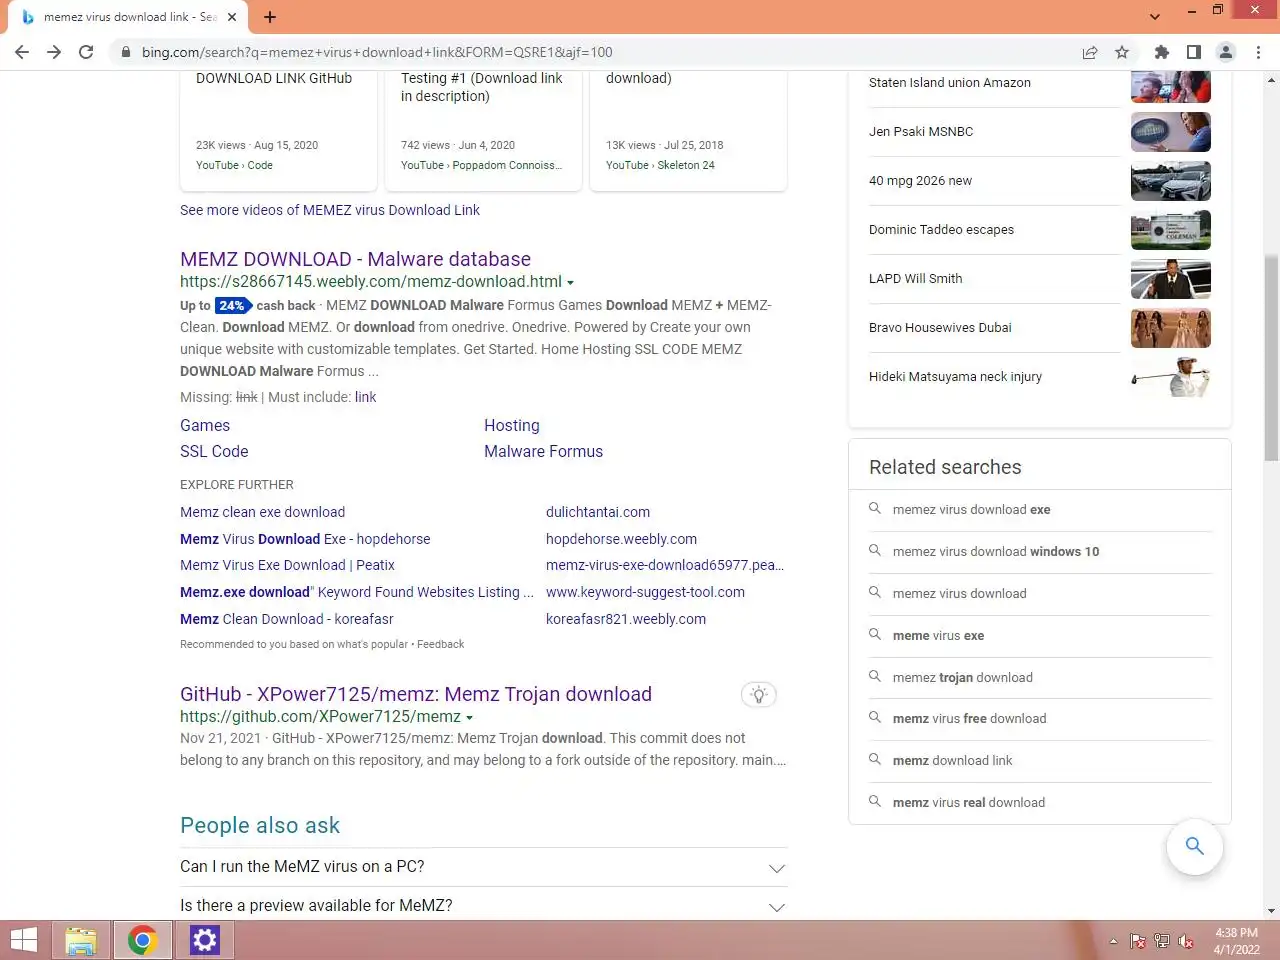
Task: Expand 'Is there a preview available for MeMZ?'
Action: coord(483,906)
